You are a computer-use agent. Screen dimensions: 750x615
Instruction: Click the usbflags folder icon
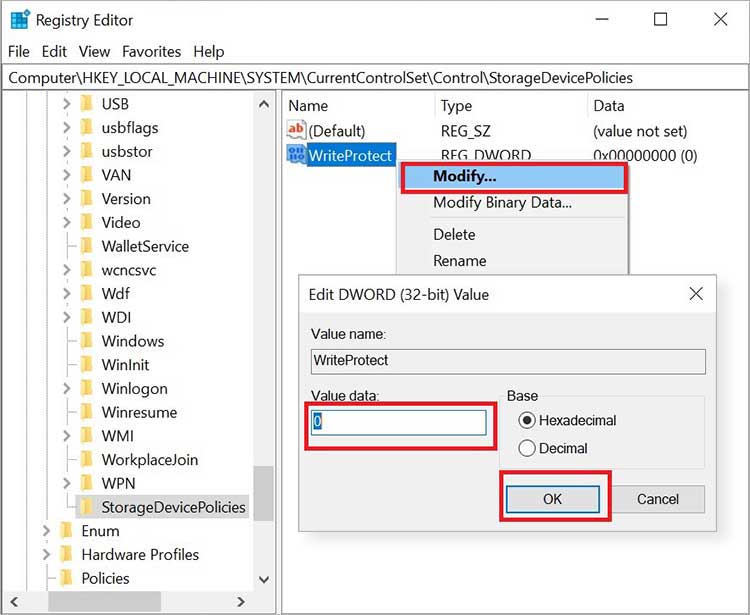pos(87,128)
